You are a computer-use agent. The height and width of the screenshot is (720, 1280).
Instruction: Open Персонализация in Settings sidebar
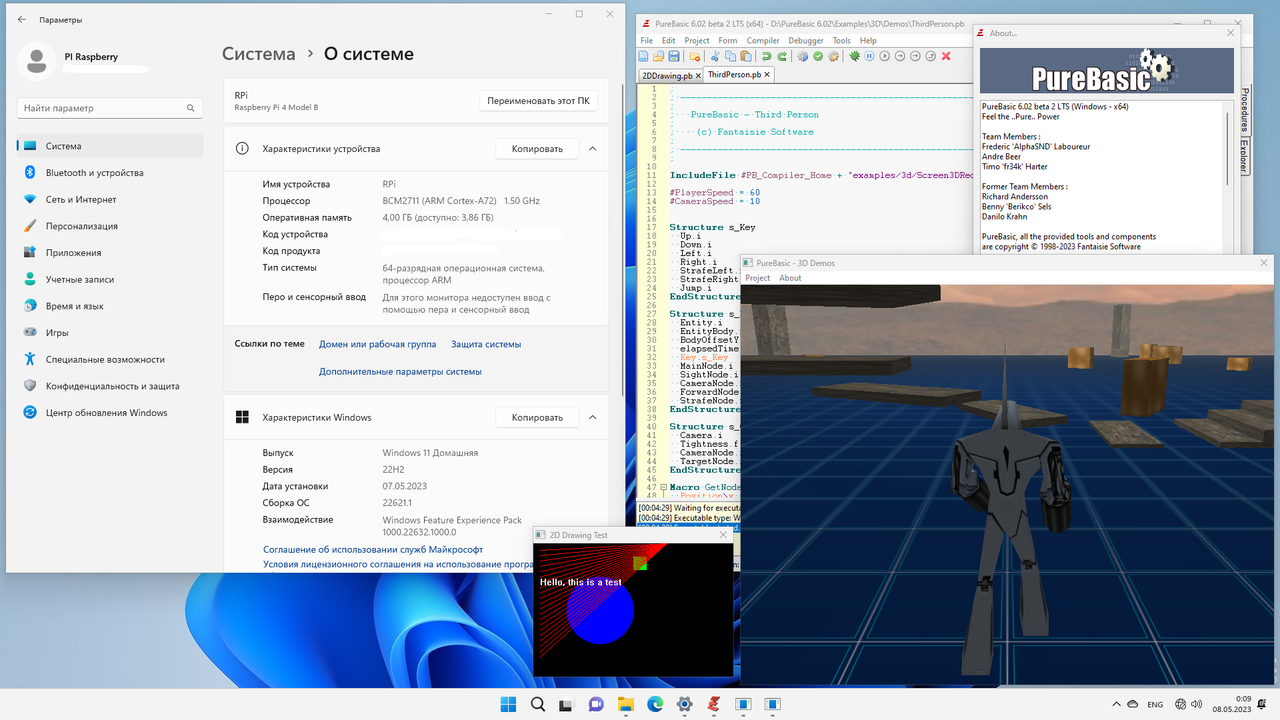[x=110, y=226]
